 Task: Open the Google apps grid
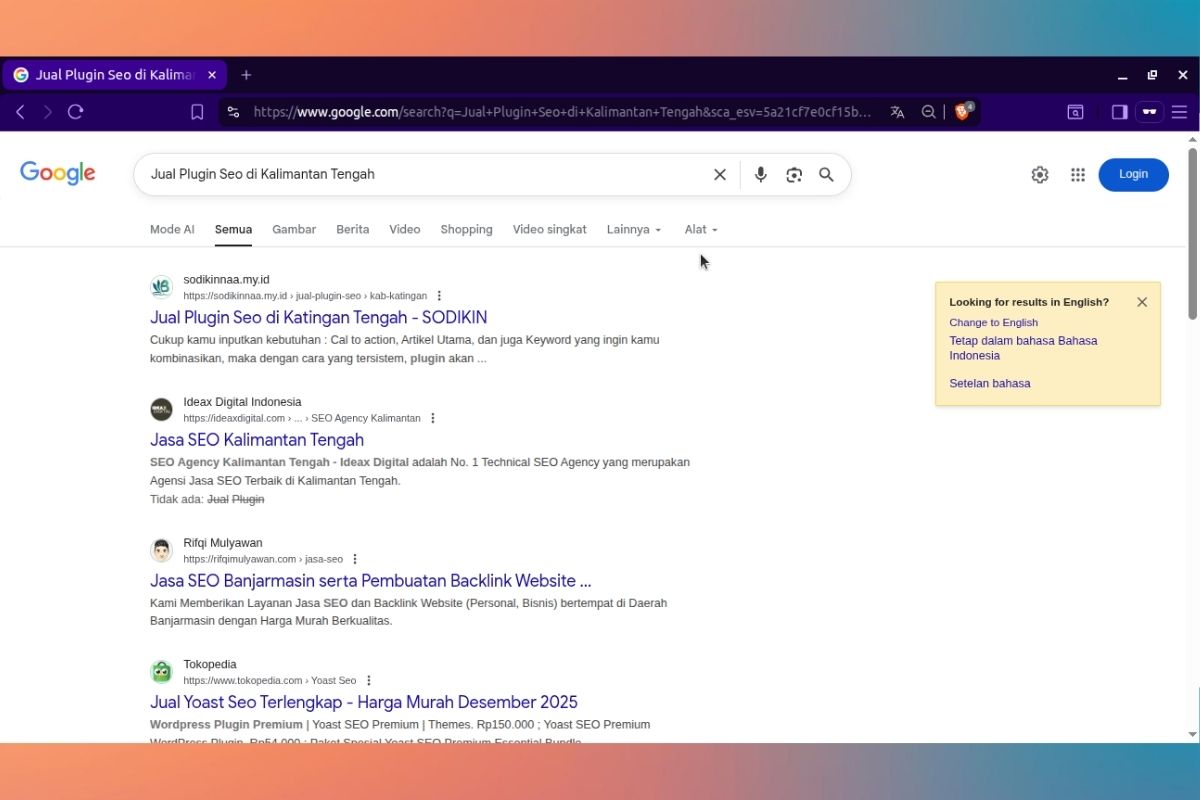[x=1077, y=174]
